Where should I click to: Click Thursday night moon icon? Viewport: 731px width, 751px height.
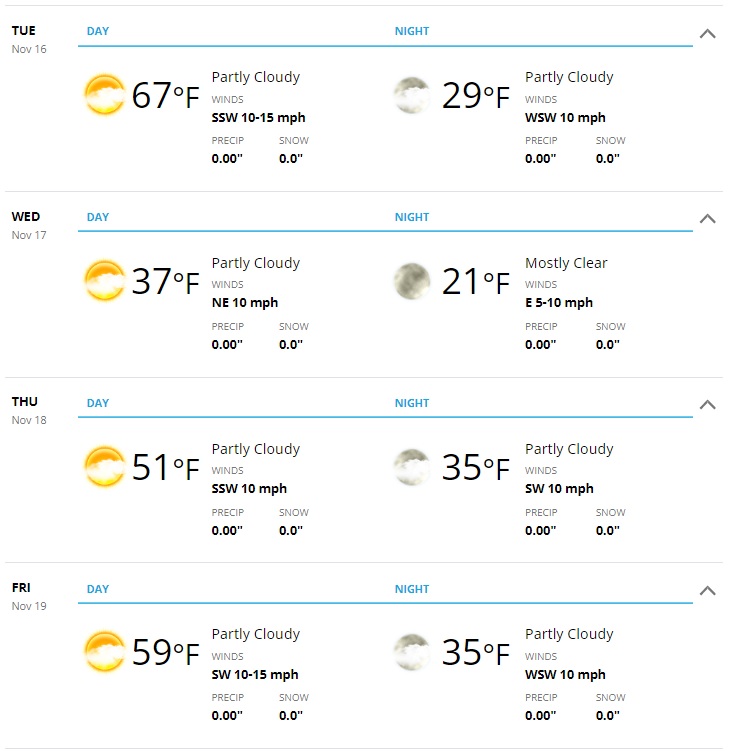[411, 467]
